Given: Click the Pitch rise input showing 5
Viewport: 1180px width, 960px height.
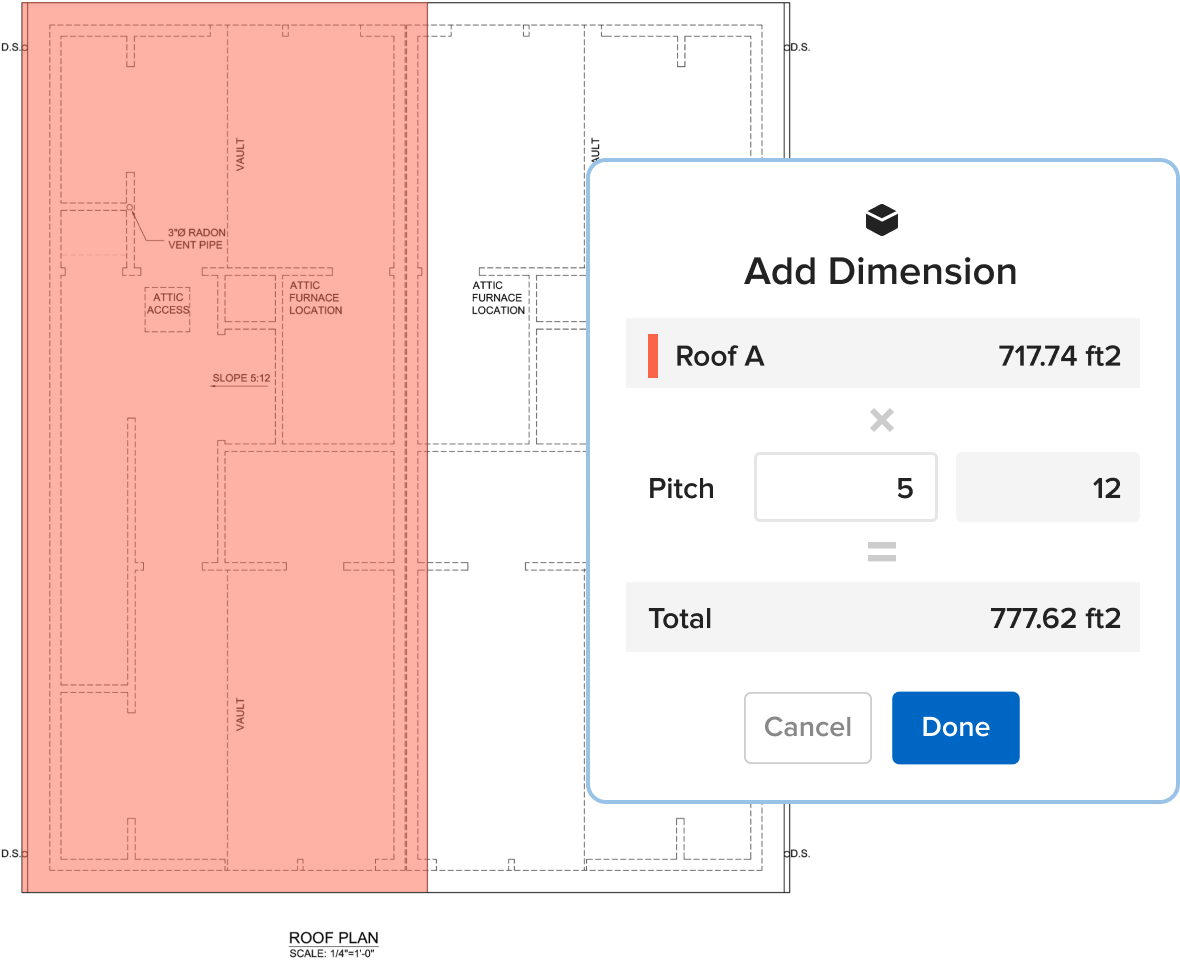Looking at the screenshot, I should point(845,487).
